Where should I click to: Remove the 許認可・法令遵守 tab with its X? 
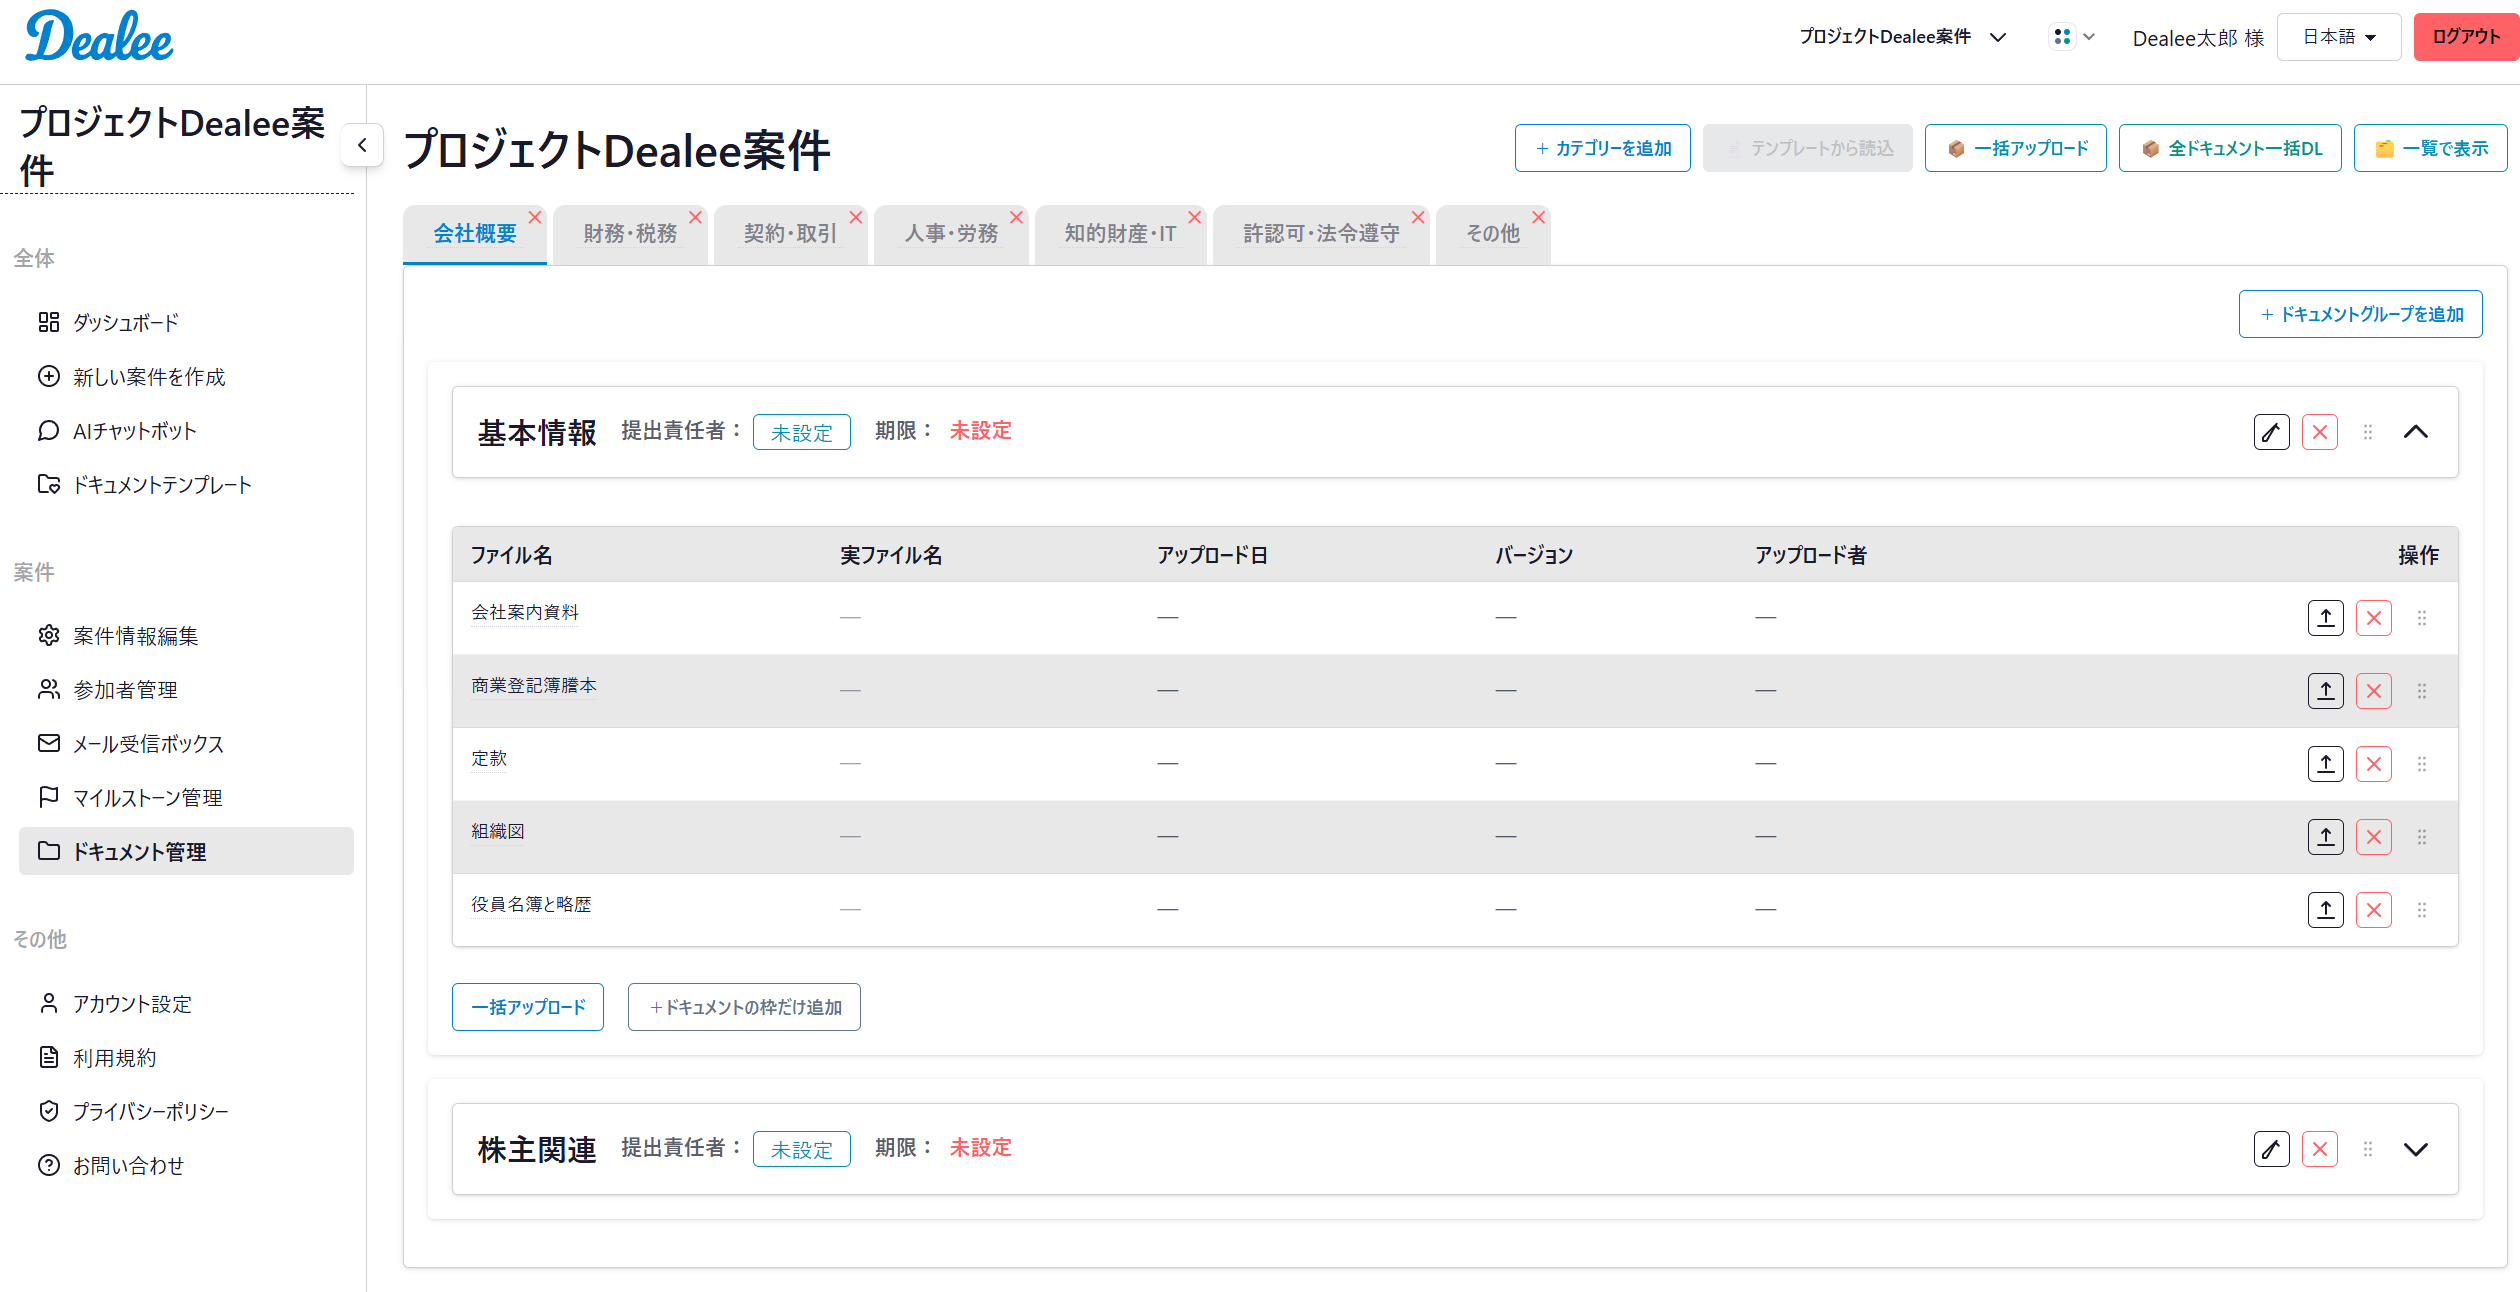coord(1418,217)
